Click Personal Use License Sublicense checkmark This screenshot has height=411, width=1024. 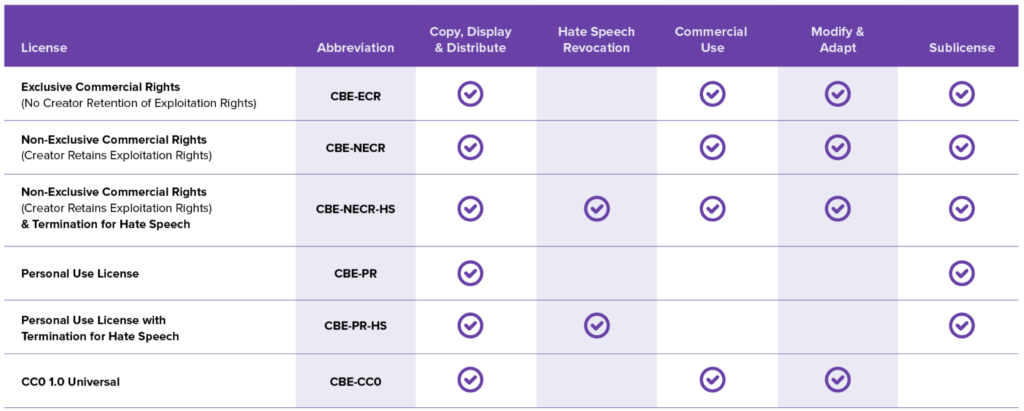point(961,273)
